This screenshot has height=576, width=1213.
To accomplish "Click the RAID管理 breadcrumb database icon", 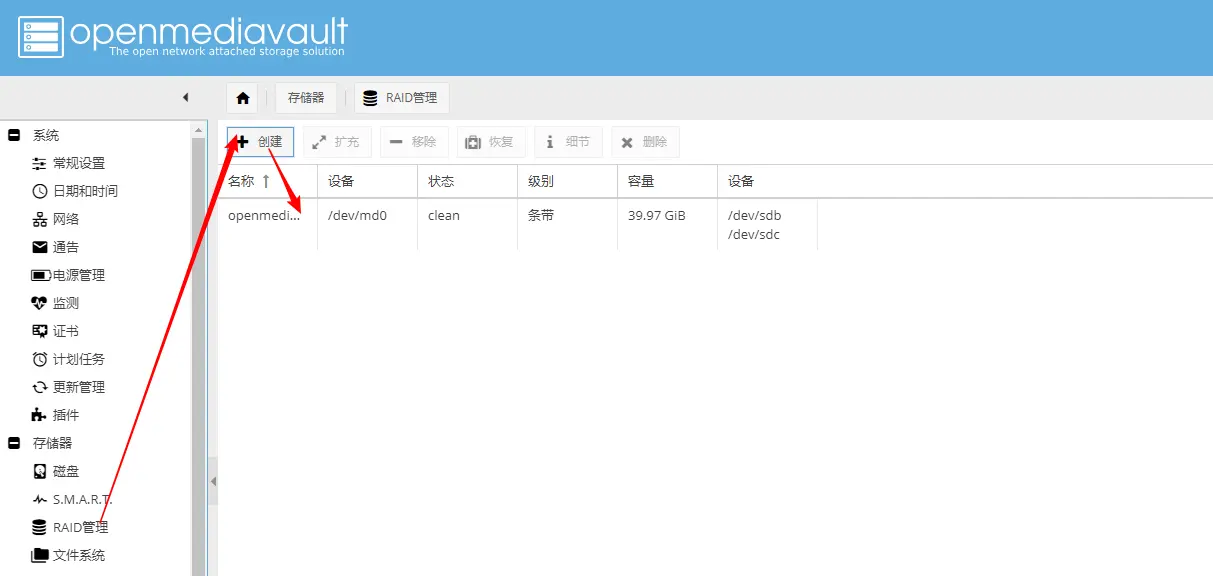I will click(x=371, y=98).
